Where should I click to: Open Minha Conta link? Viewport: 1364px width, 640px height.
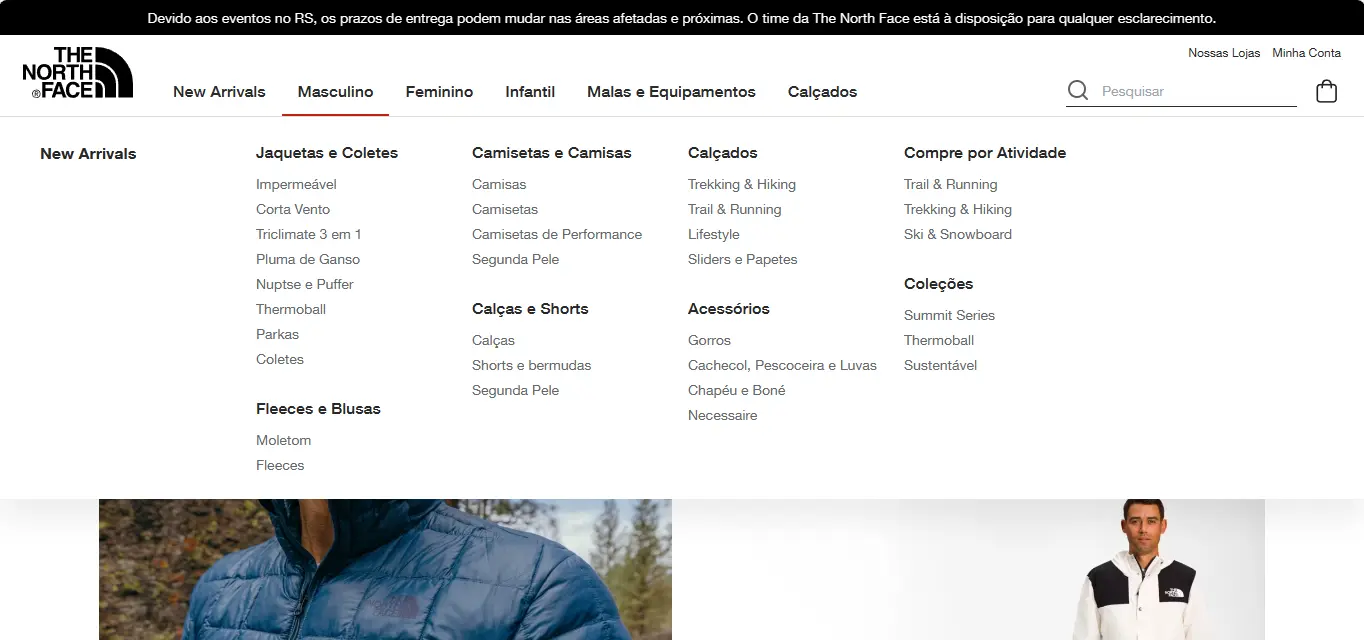1306,53
